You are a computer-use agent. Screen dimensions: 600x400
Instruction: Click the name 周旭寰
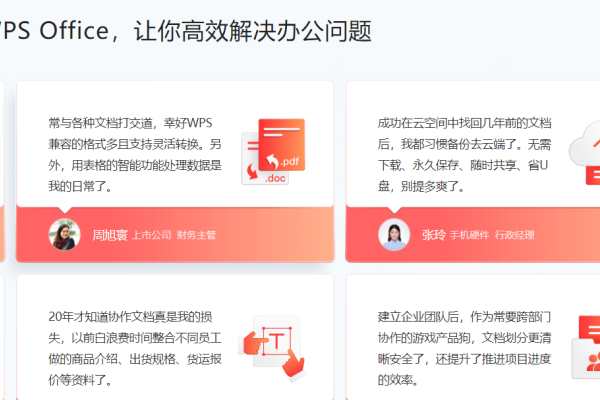pyautogui.click(x=110, y=235)
